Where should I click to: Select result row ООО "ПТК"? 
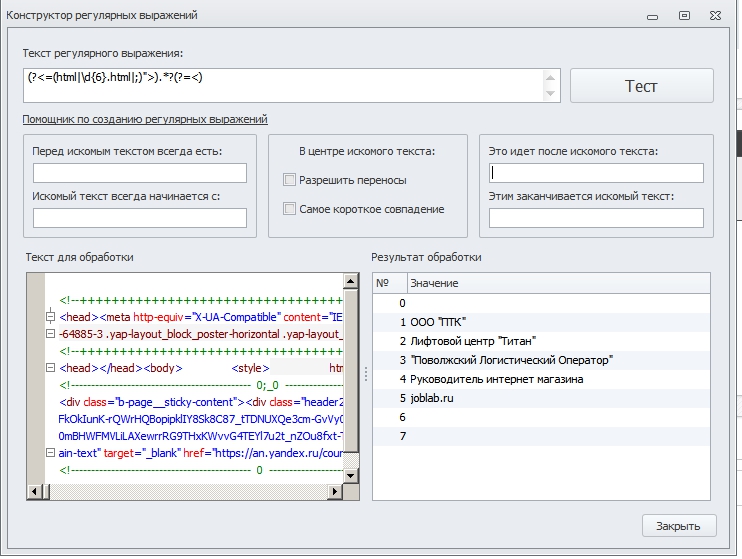pos(541,322)
